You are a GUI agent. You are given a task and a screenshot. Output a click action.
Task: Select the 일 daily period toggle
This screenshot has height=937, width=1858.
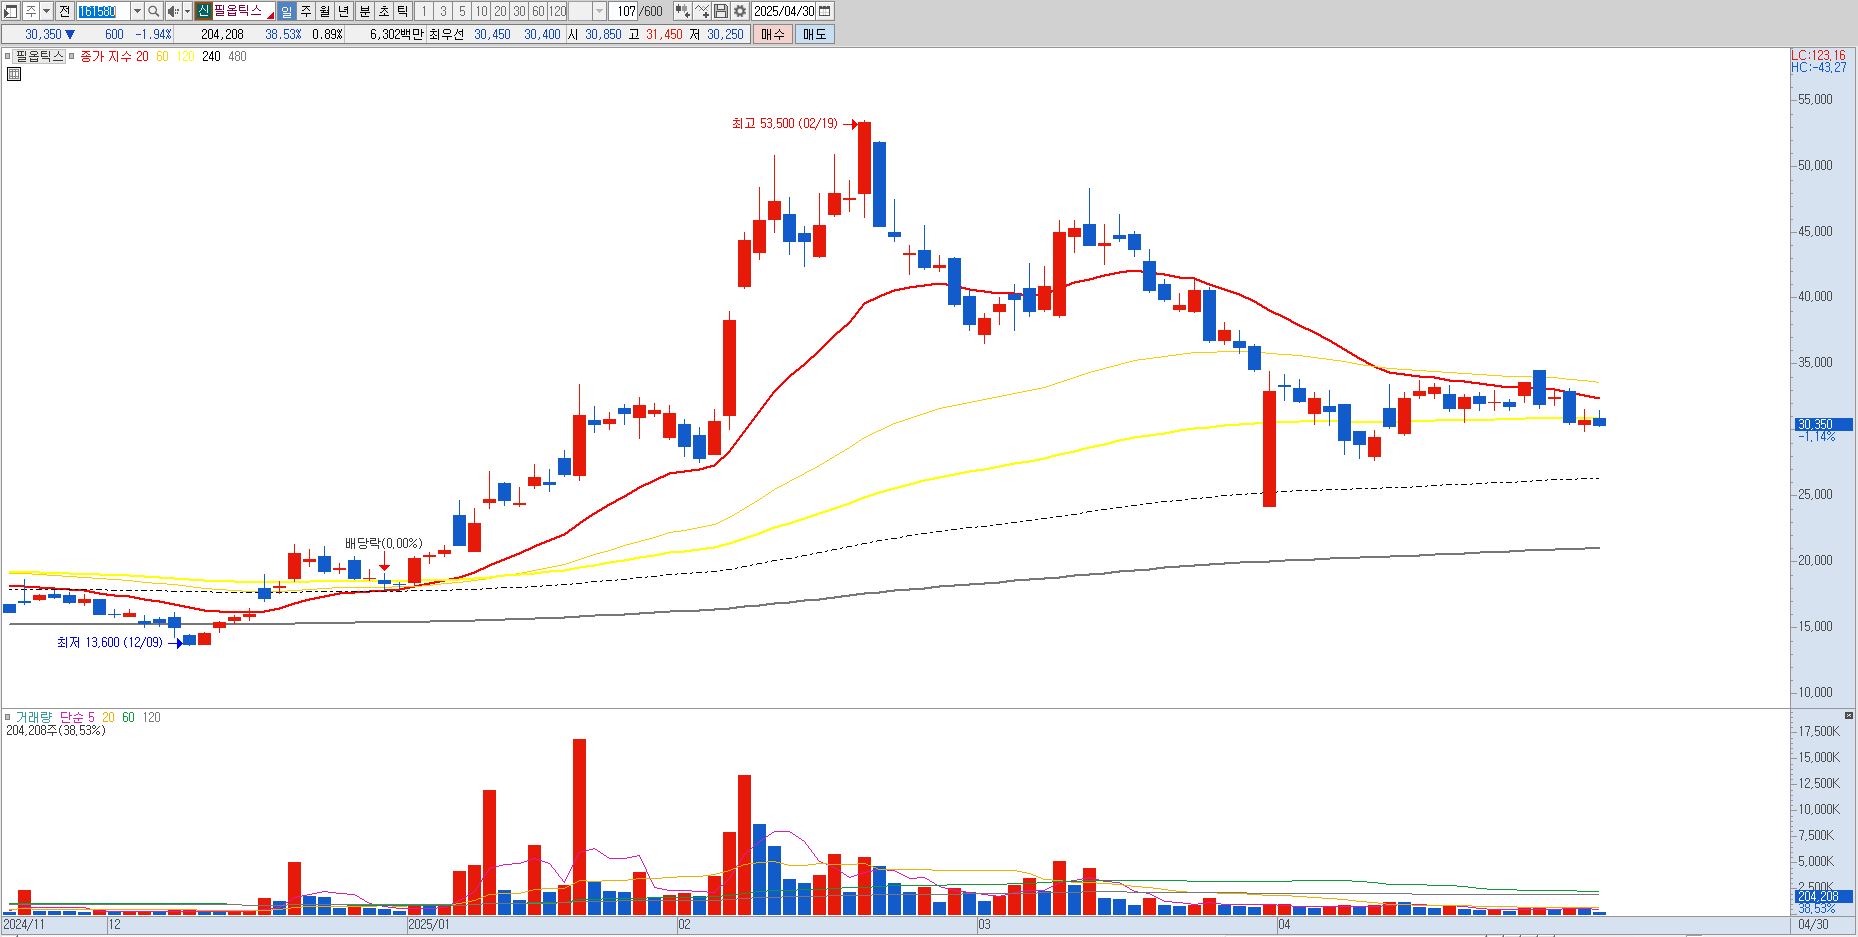[x=286, y=11]
